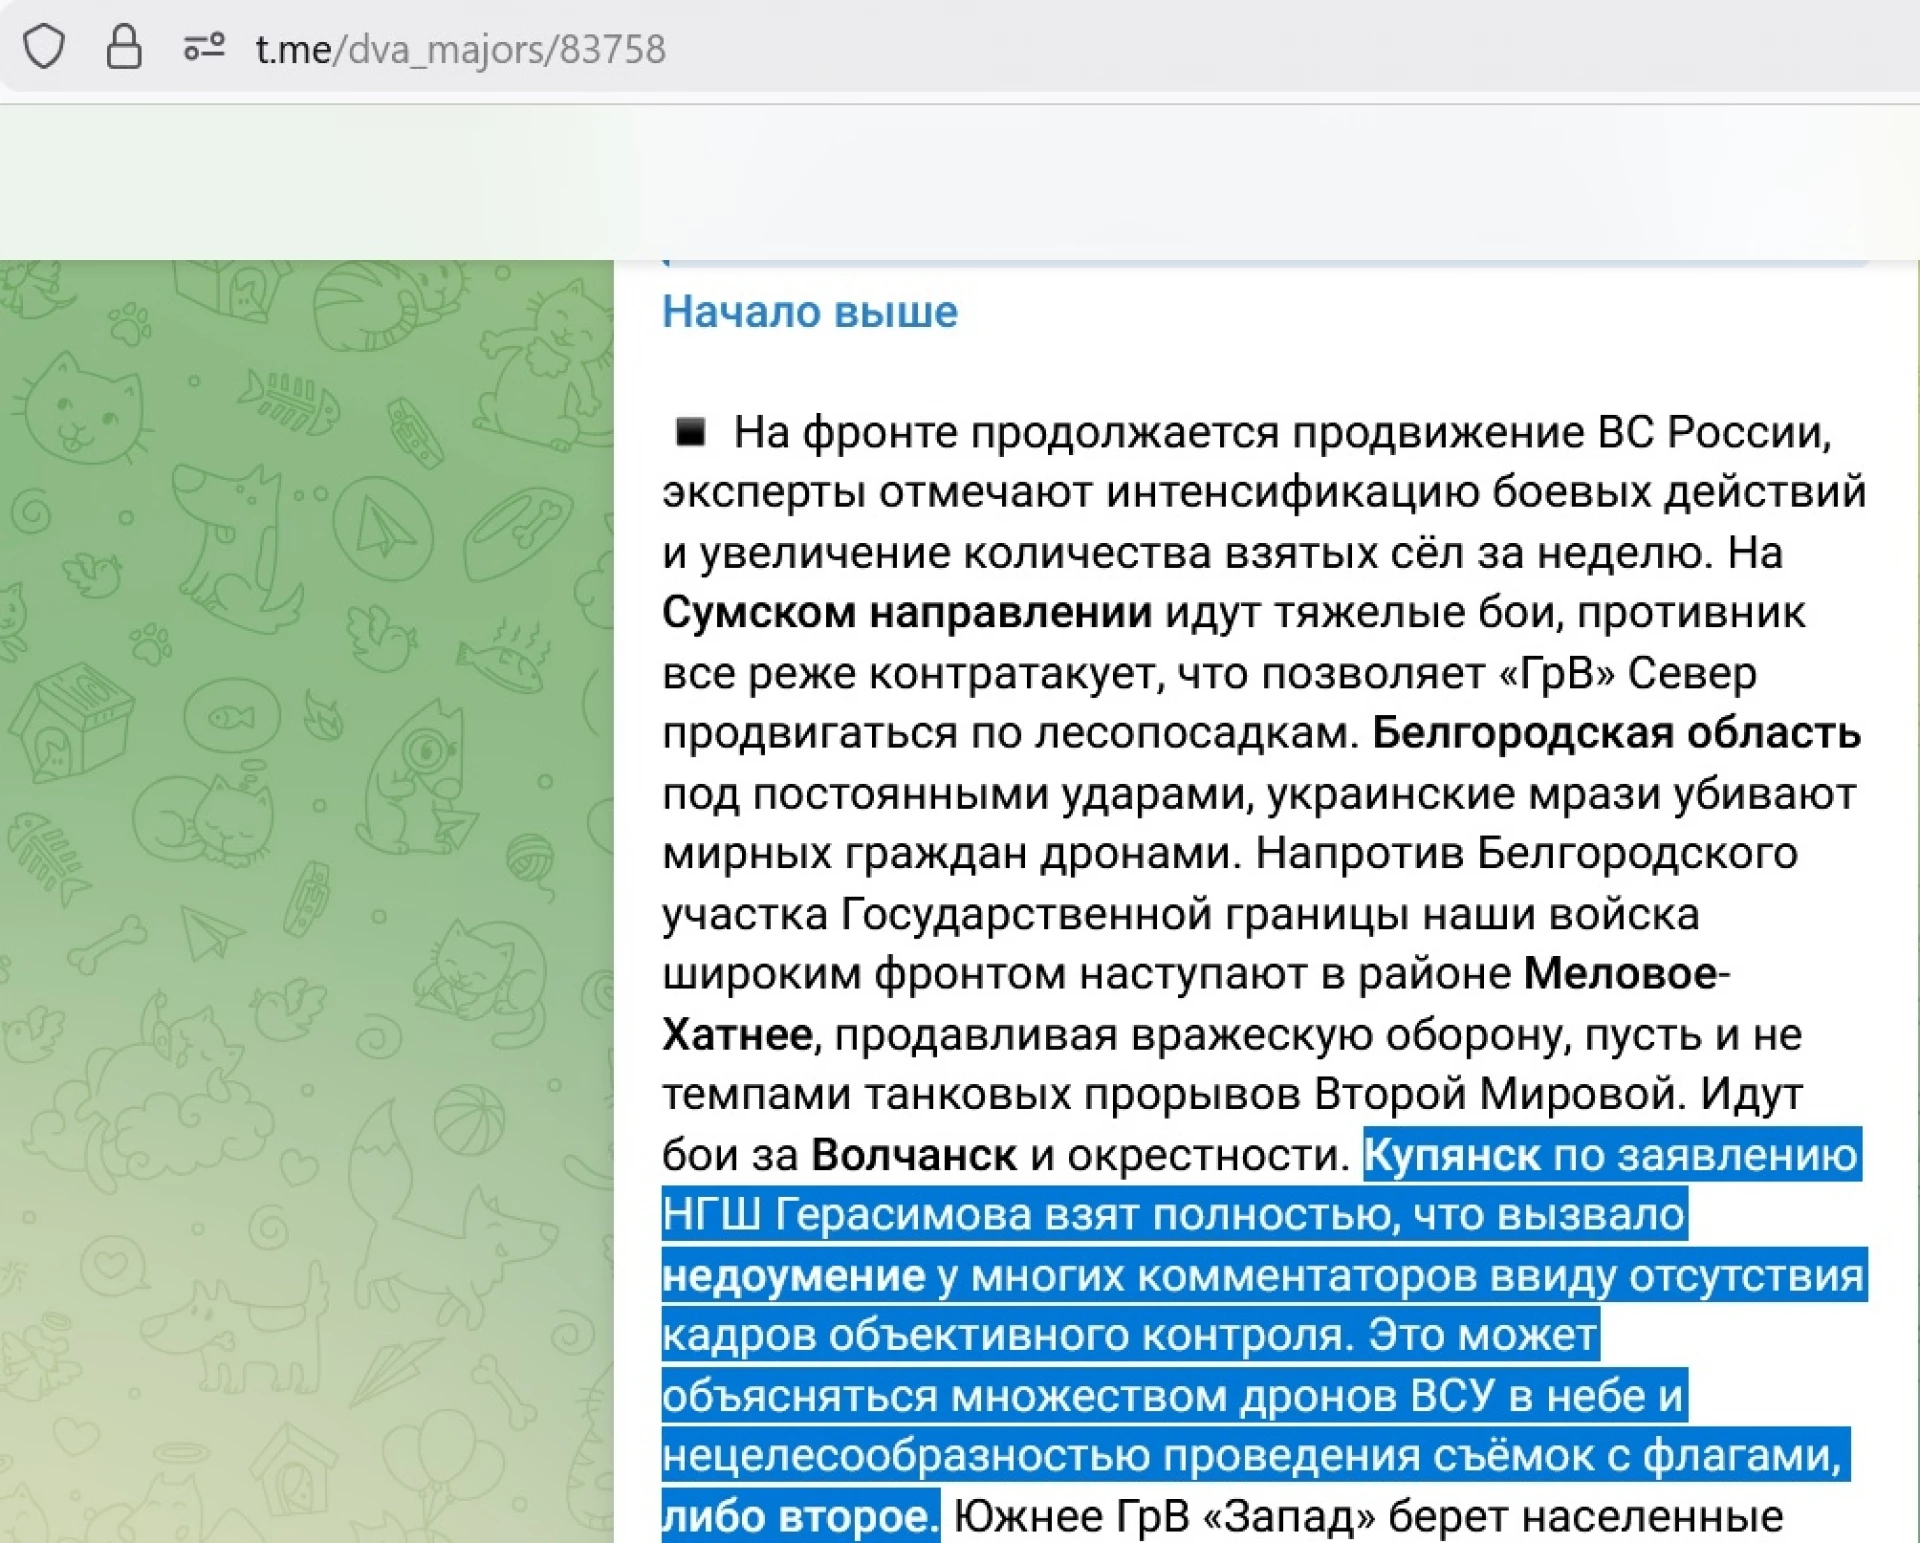
Task: Click the highlighted phrase "либо второе."
Action: (x=799, y=1516)
